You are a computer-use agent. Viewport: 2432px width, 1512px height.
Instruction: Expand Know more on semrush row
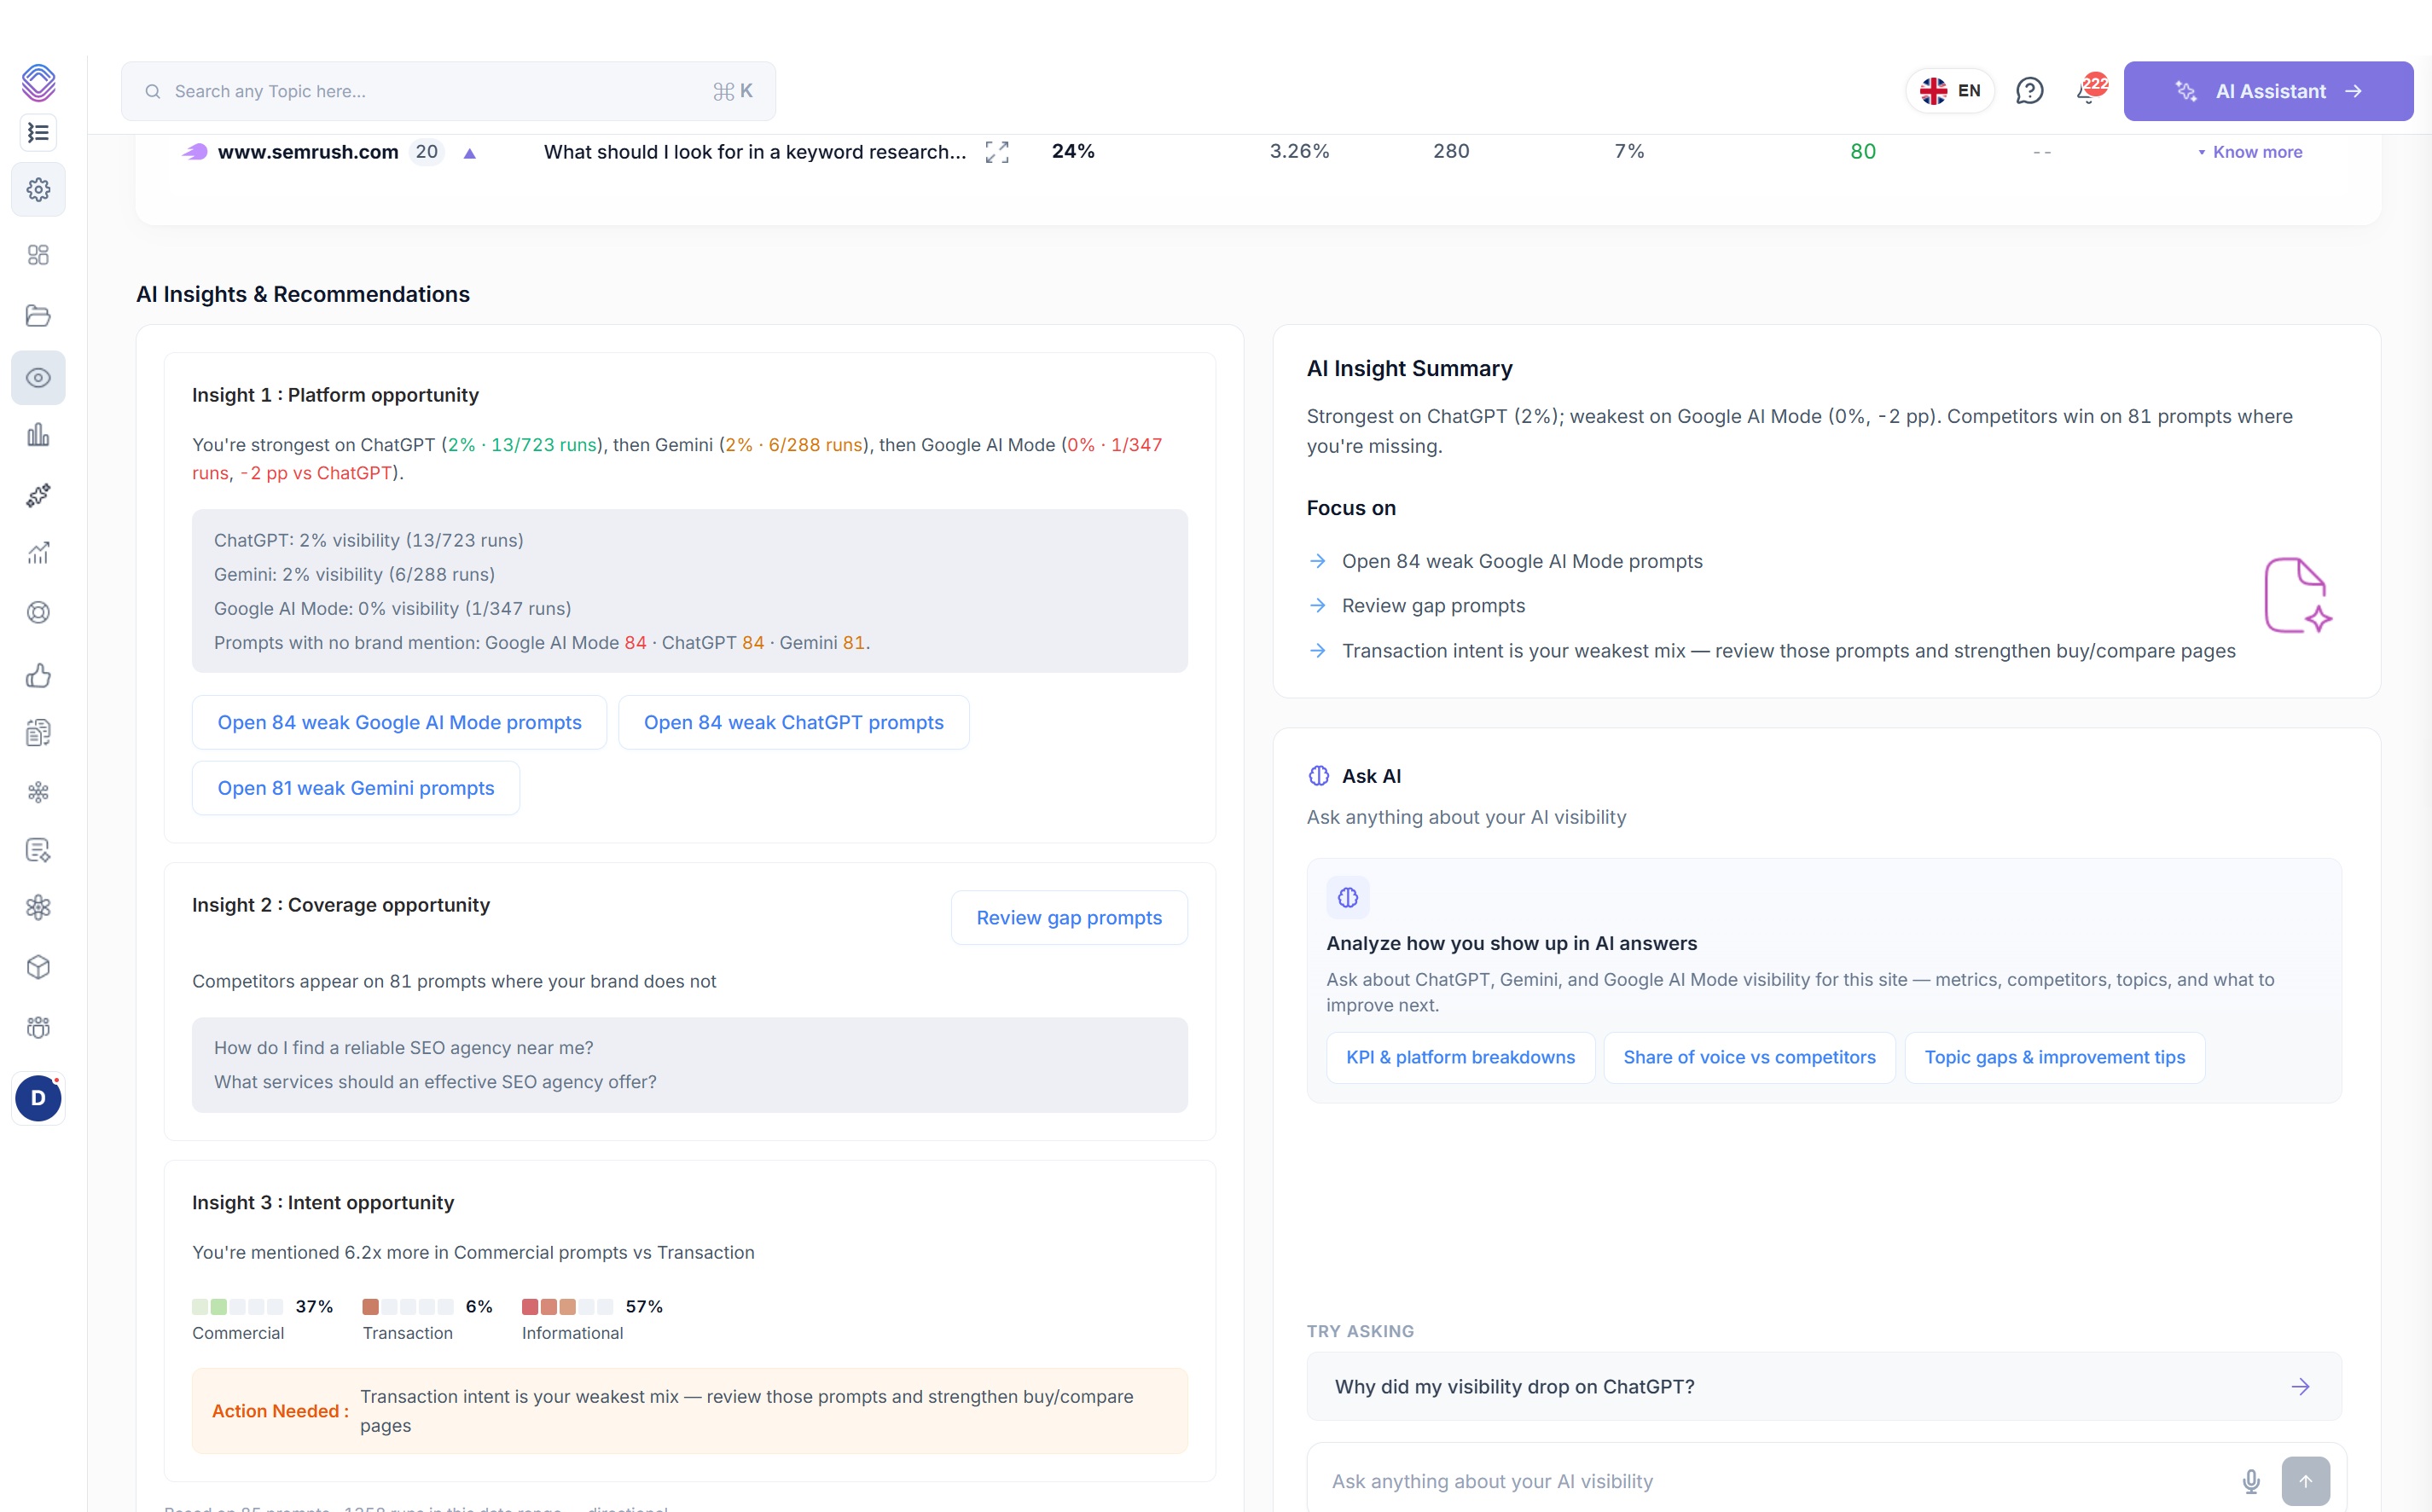tap(2250, 152)
